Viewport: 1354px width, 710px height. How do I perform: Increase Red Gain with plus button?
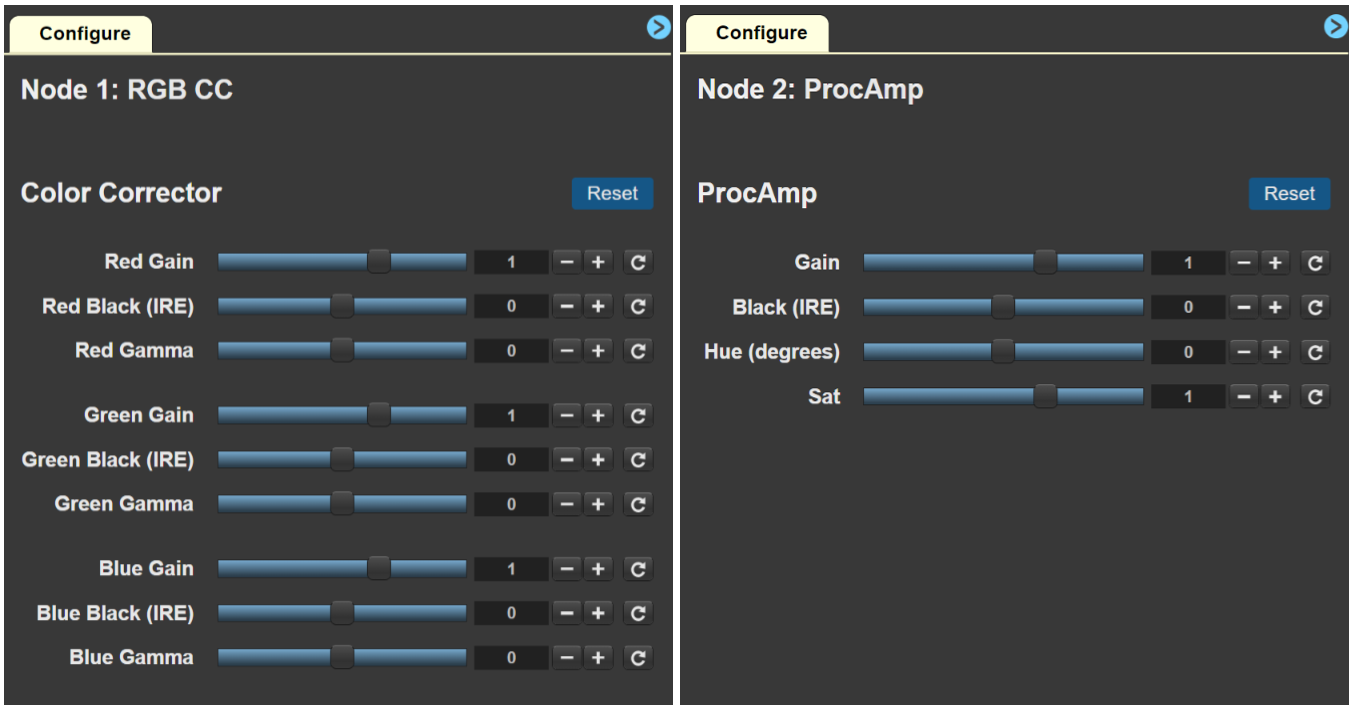point(598,262)
